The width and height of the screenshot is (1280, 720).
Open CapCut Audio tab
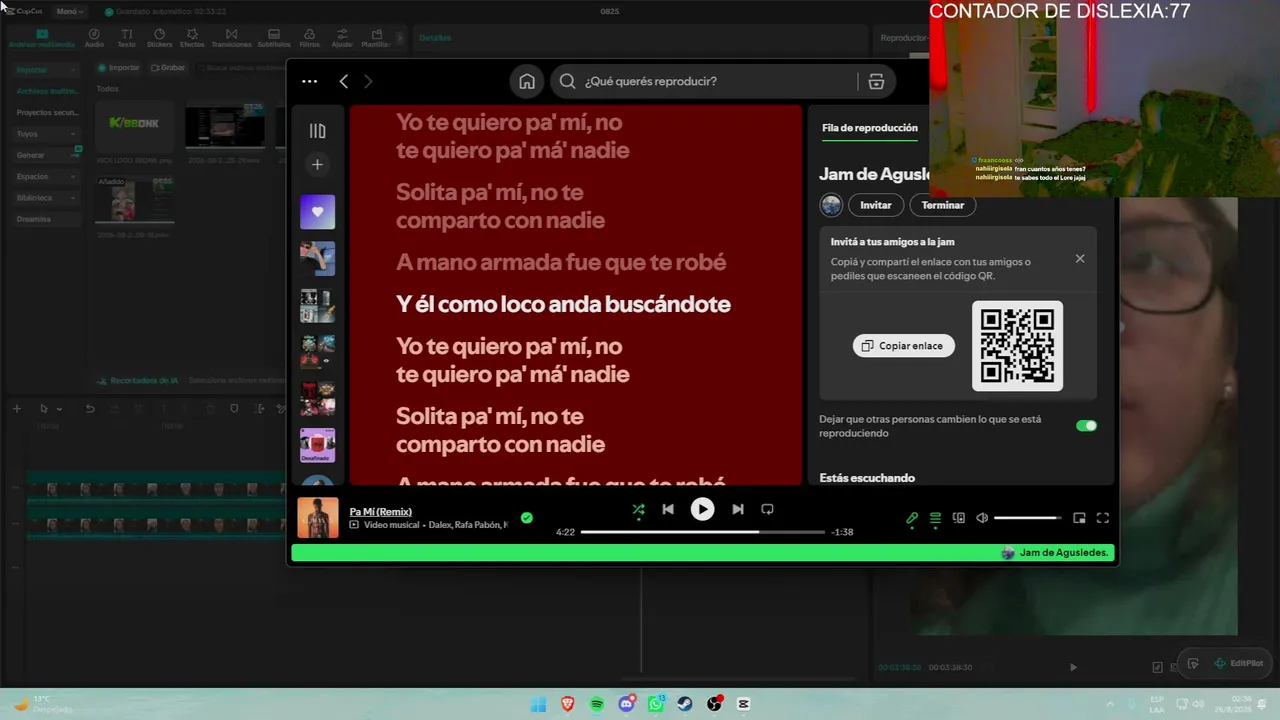94,38
